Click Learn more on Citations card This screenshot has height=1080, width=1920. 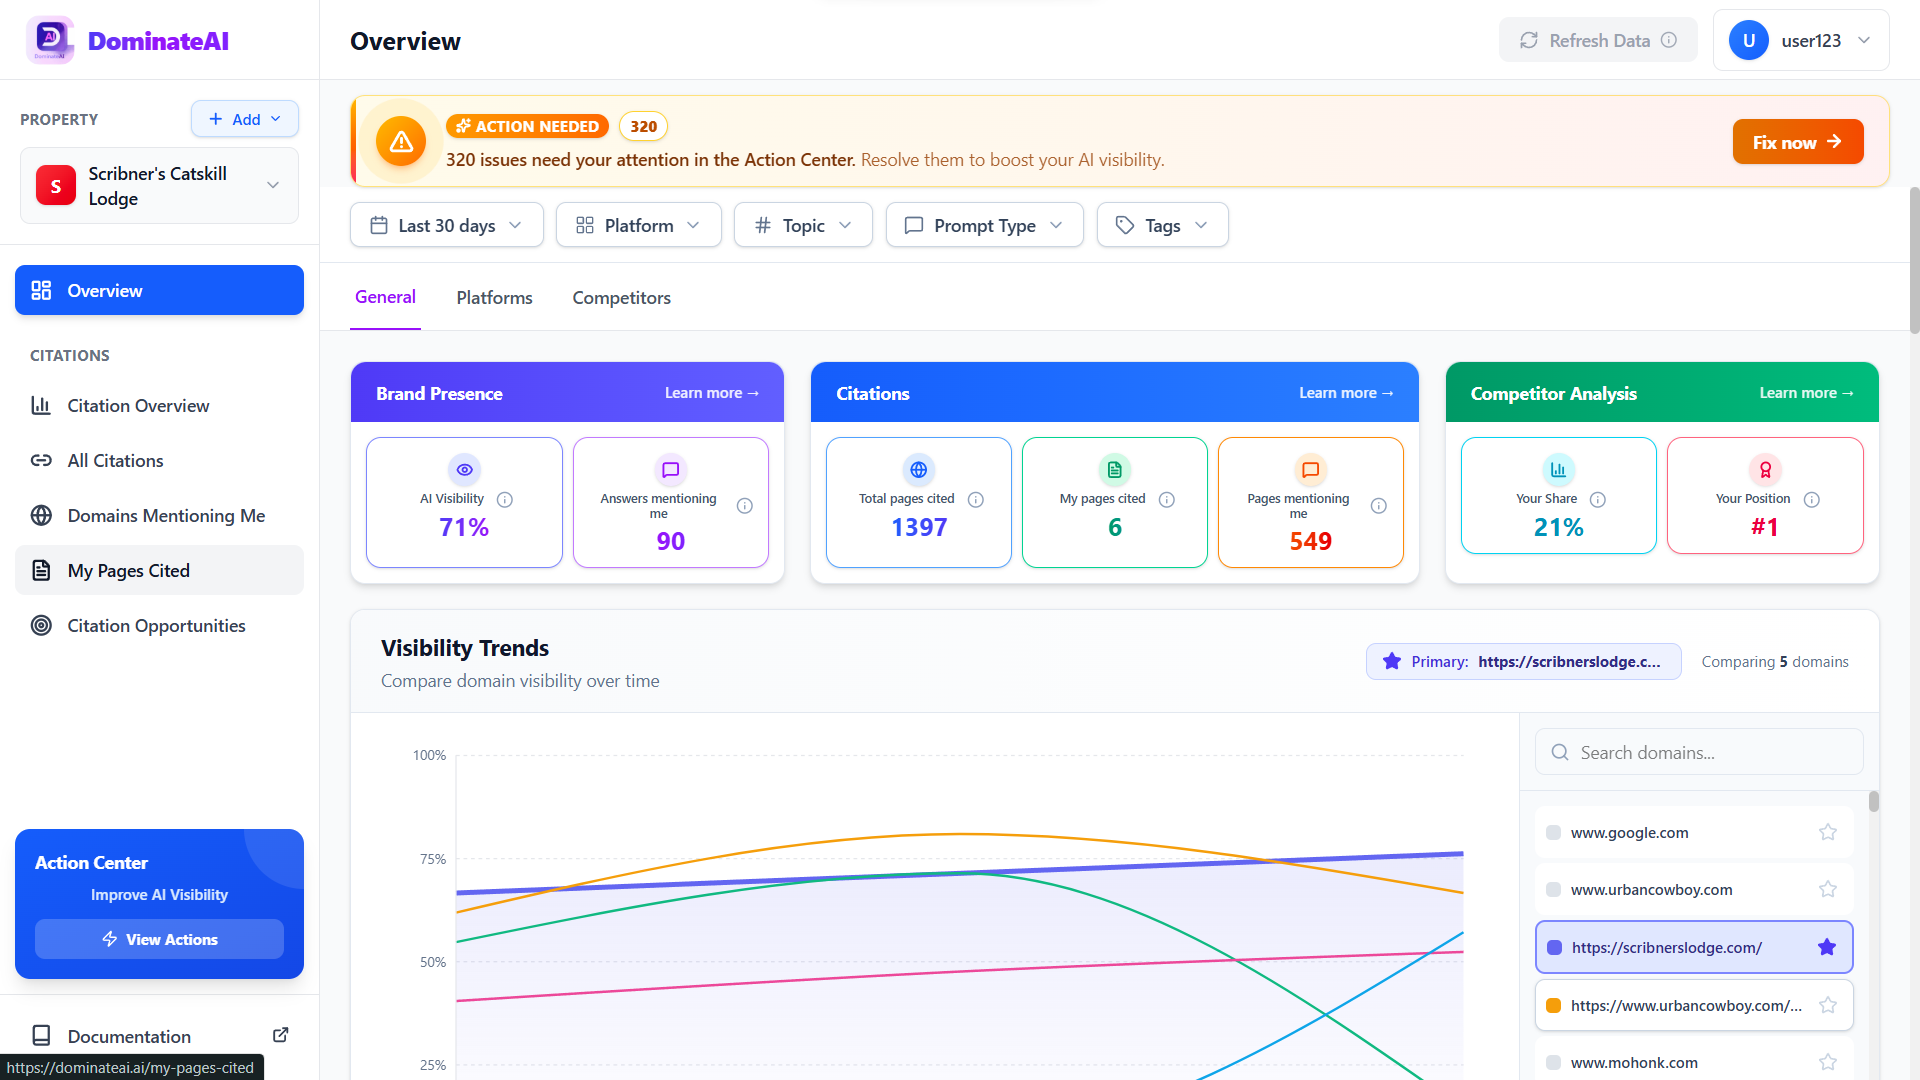click(1346, 393)
